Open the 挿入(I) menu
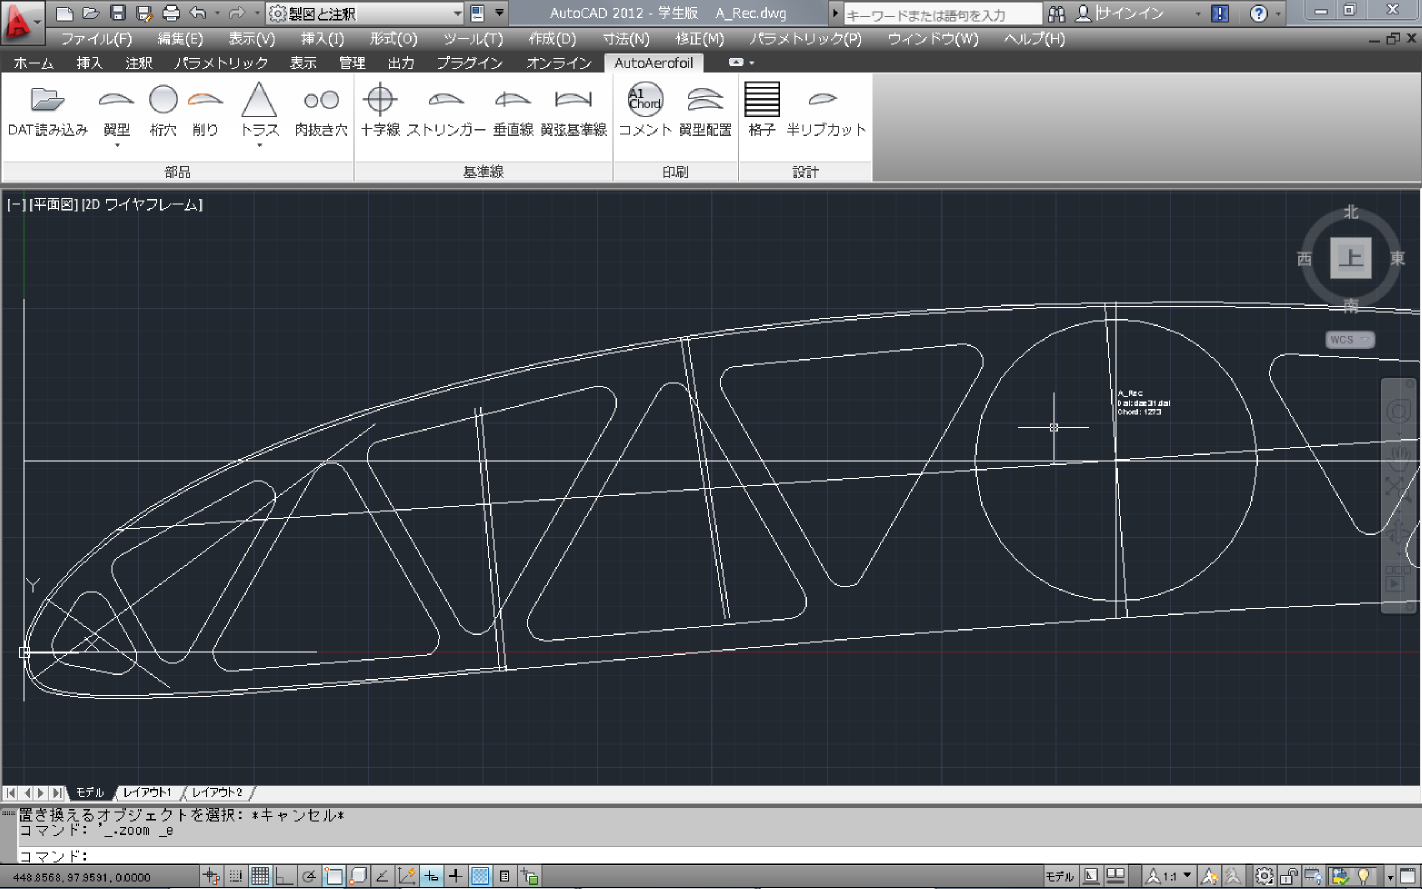 tap(322, 39)
